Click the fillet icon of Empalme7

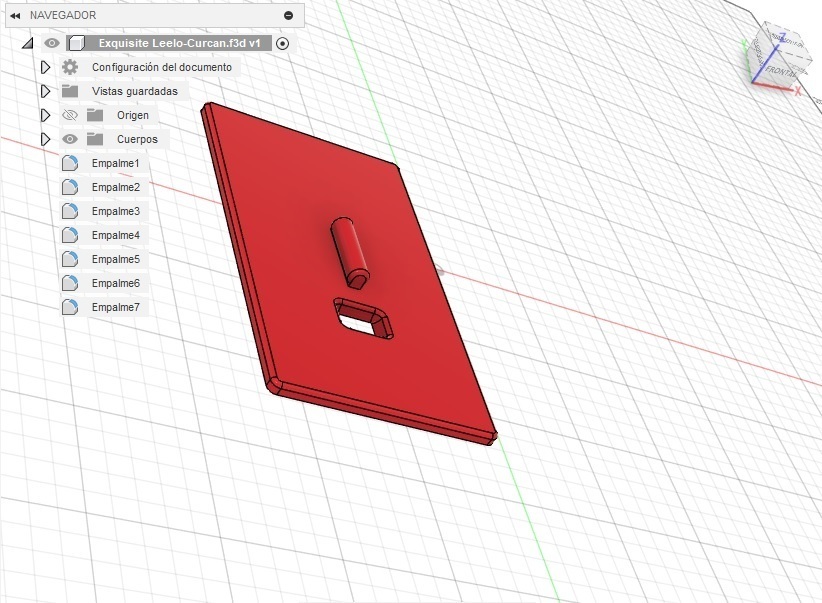pyautogui.click(x=70, y=307)
